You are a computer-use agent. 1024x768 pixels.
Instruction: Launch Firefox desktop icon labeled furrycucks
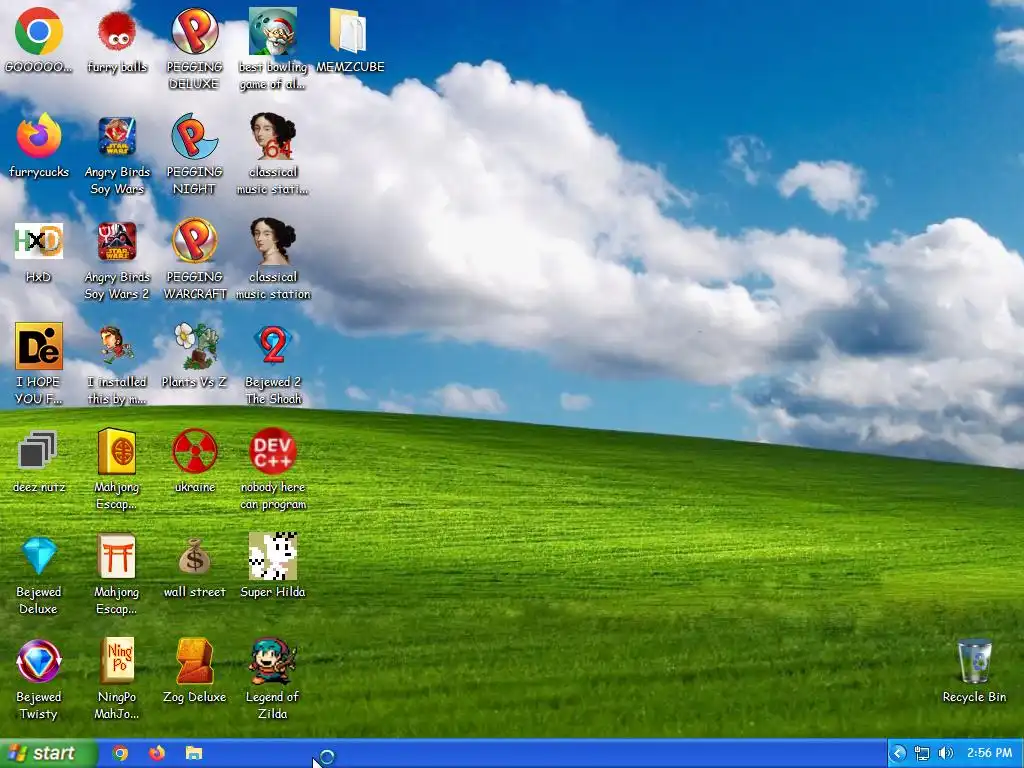coord(39,136)
